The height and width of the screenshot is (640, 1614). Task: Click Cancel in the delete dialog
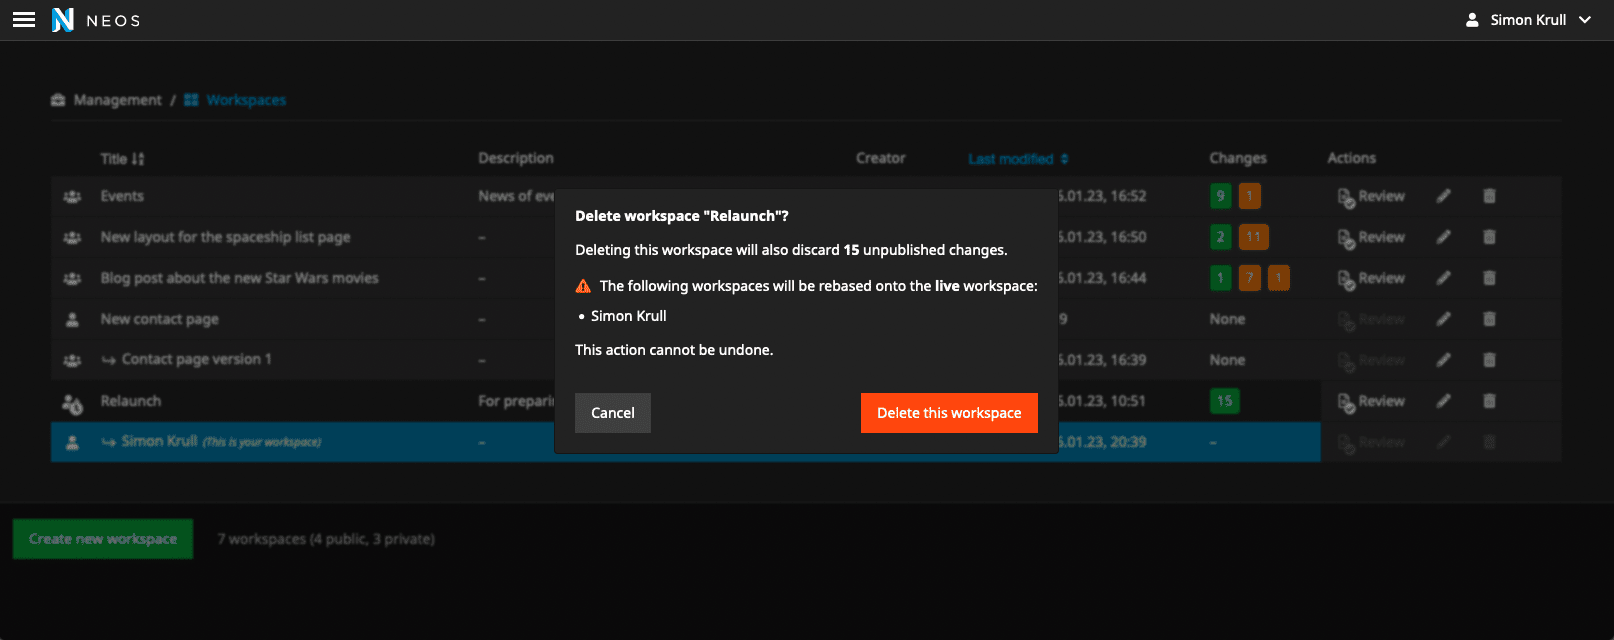613,413
